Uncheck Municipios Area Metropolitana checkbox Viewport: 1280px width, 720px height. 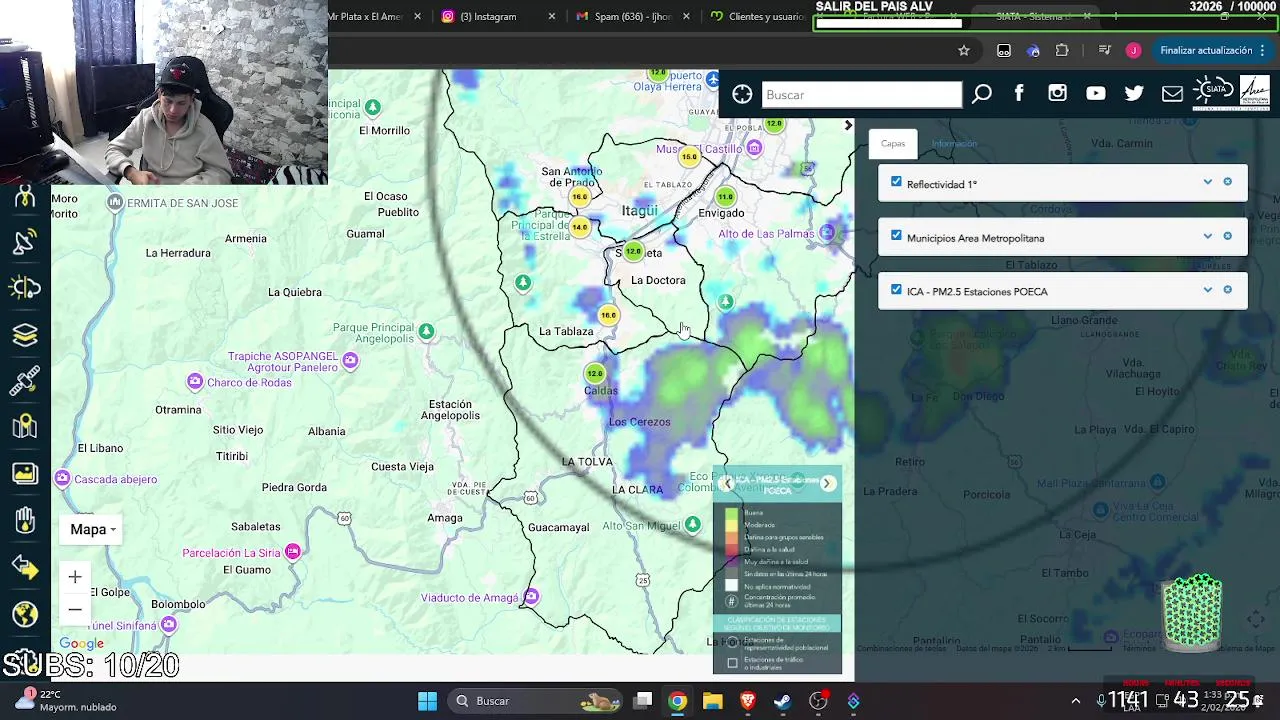click(896, 236)
